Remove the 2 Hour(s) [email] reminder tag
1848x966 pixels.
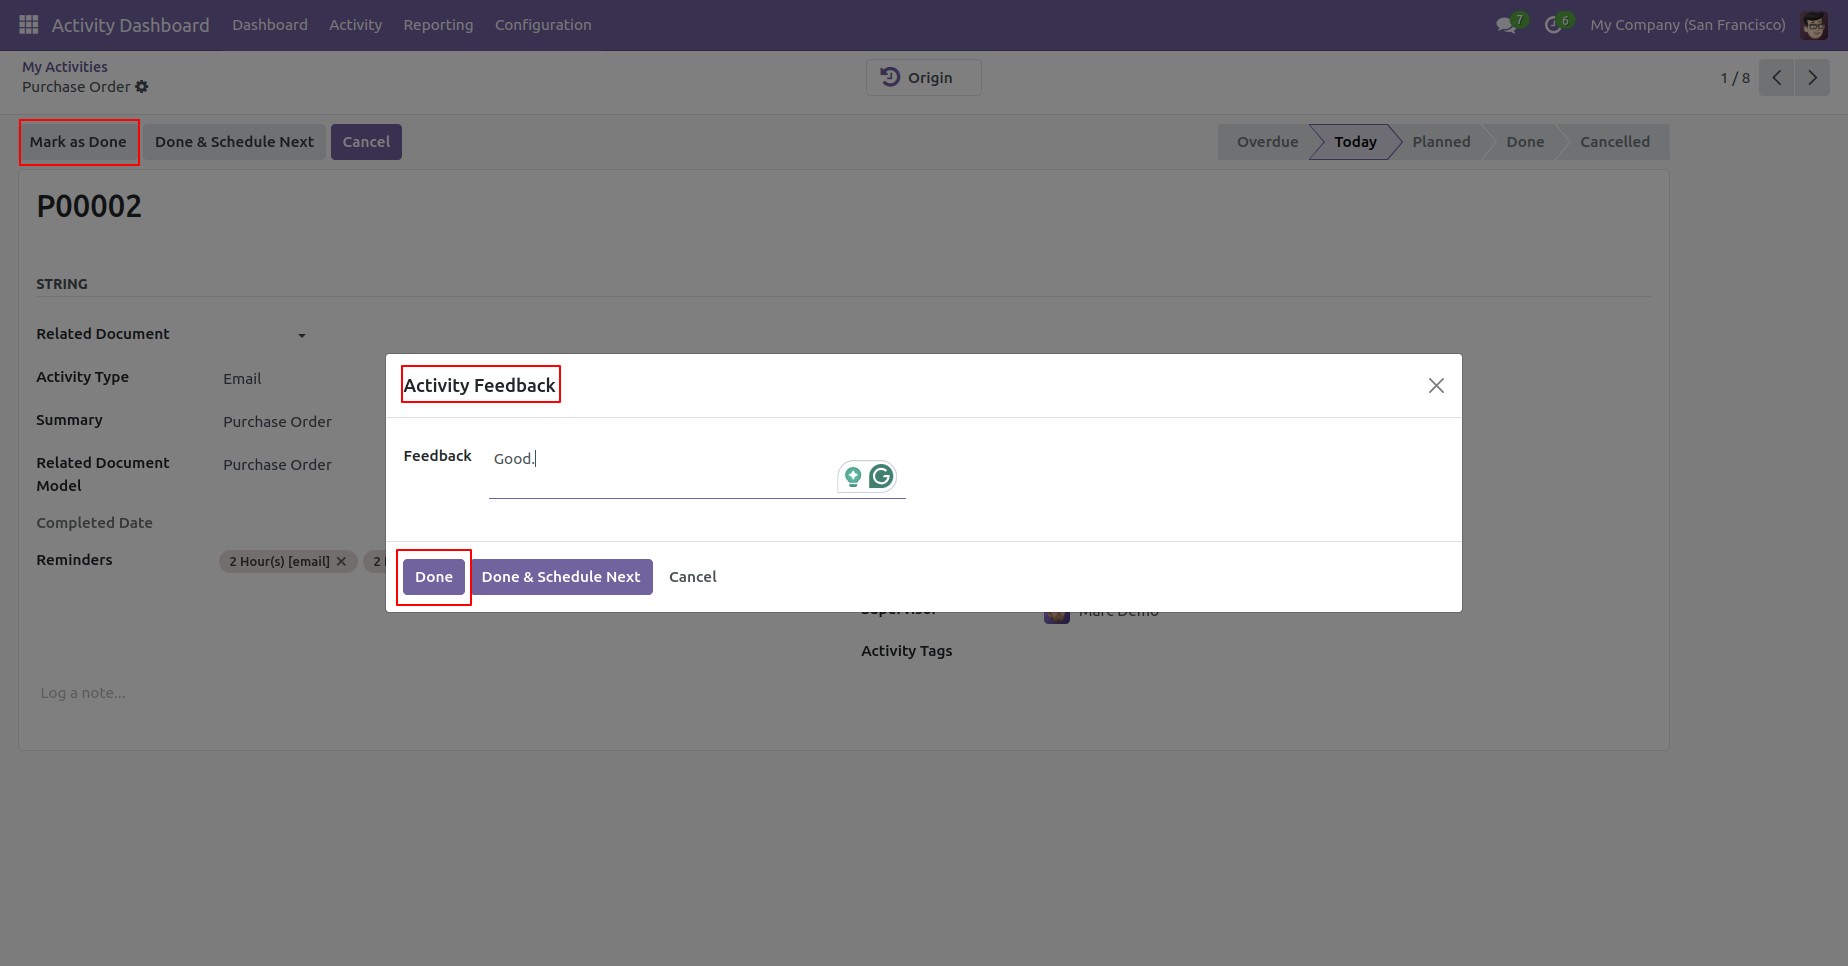click(x=341, y=561)
